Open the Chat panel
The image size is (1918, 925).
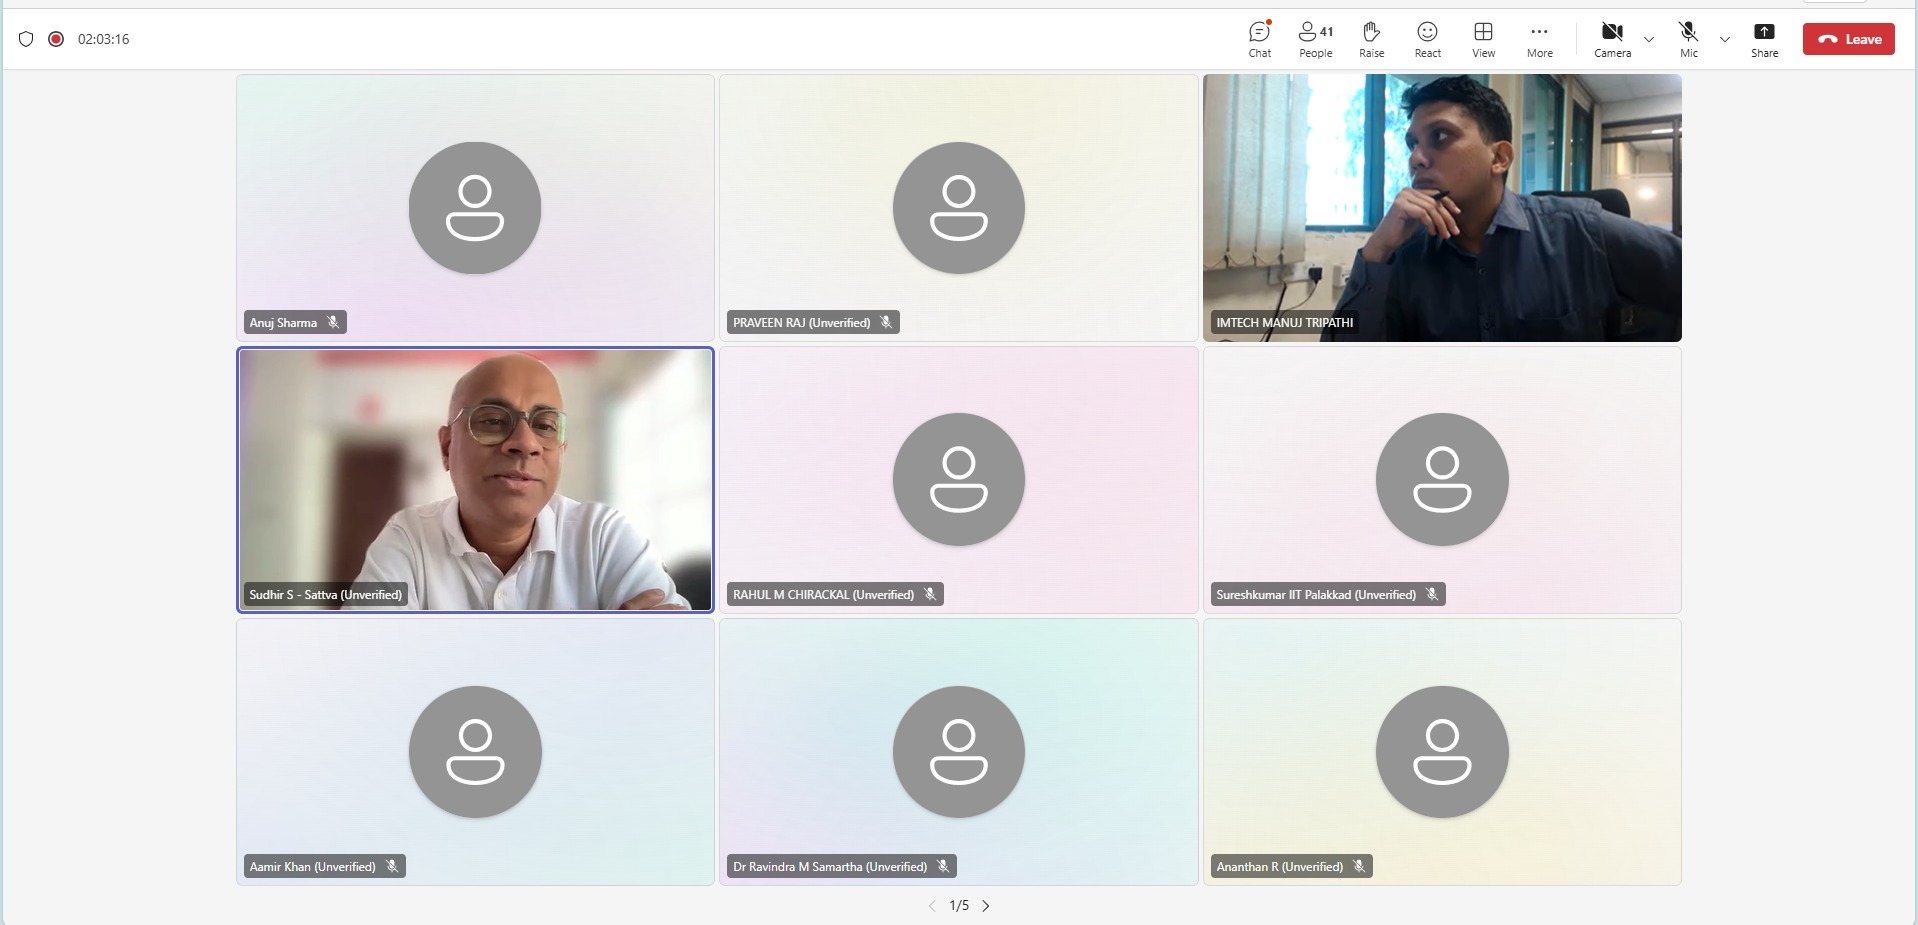pyautogui.click(x=1259, y=39)
